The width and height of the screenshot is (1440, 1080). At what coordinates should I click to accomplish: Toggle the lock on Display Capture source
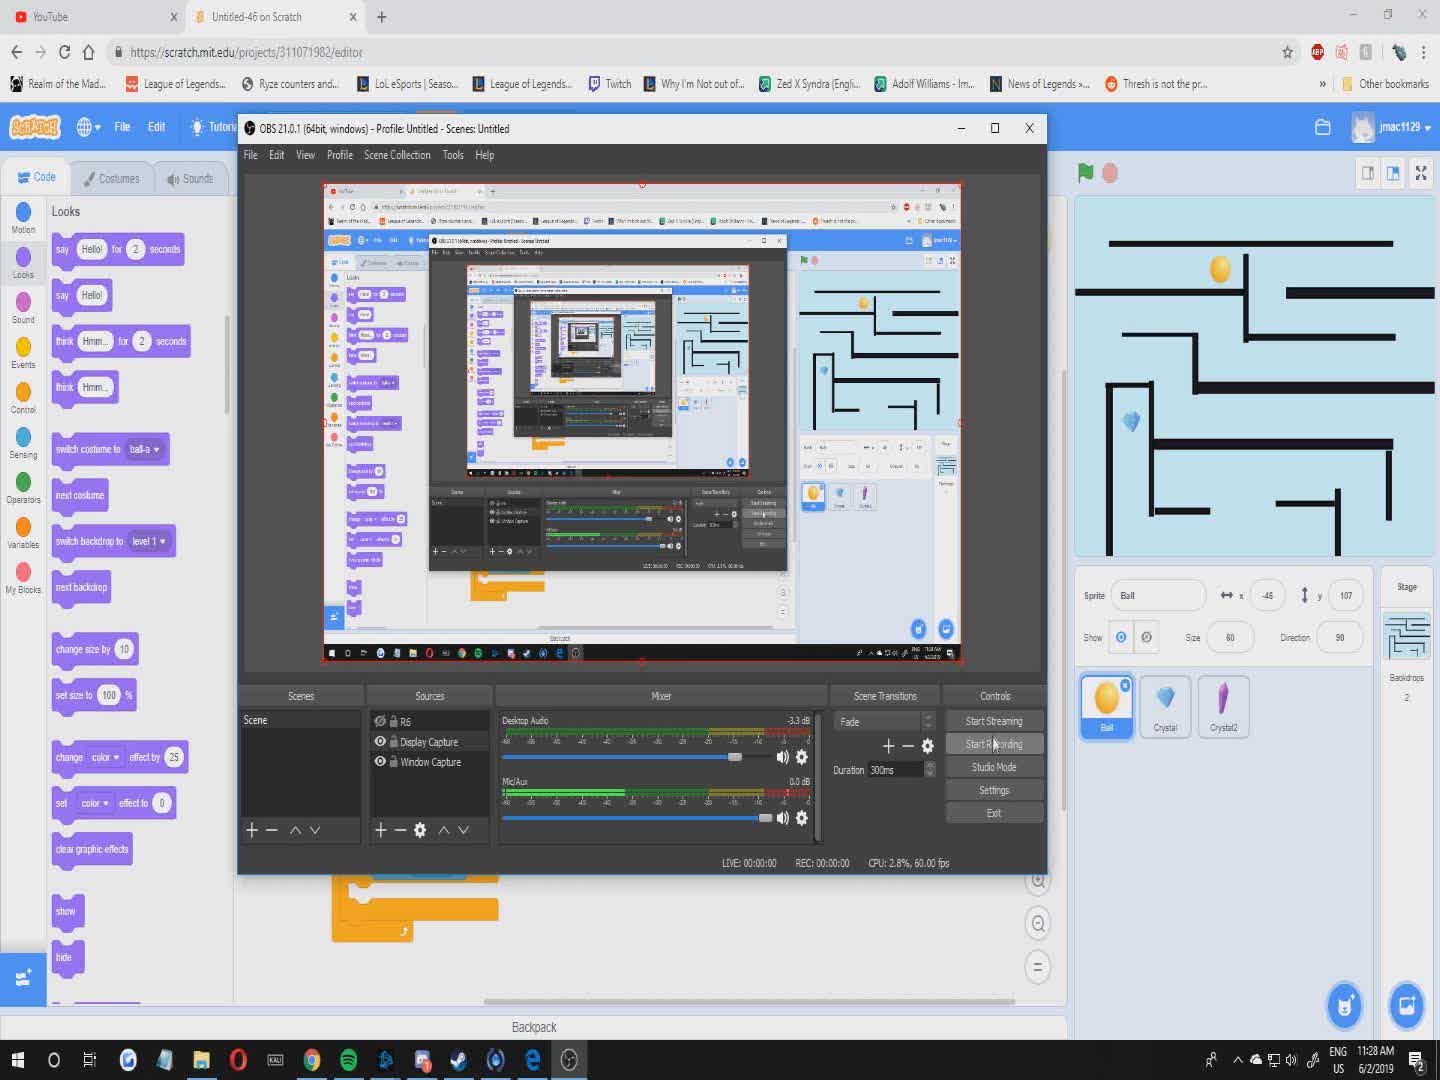point(394,742)
